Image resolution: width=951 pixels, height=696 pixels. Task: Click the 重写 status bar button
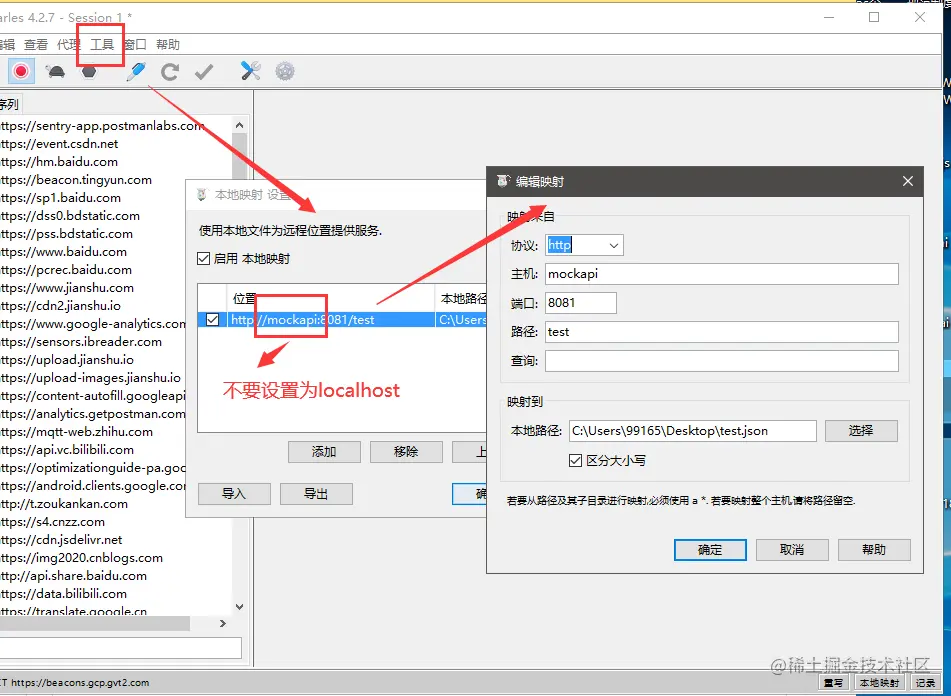pos(833,683)
